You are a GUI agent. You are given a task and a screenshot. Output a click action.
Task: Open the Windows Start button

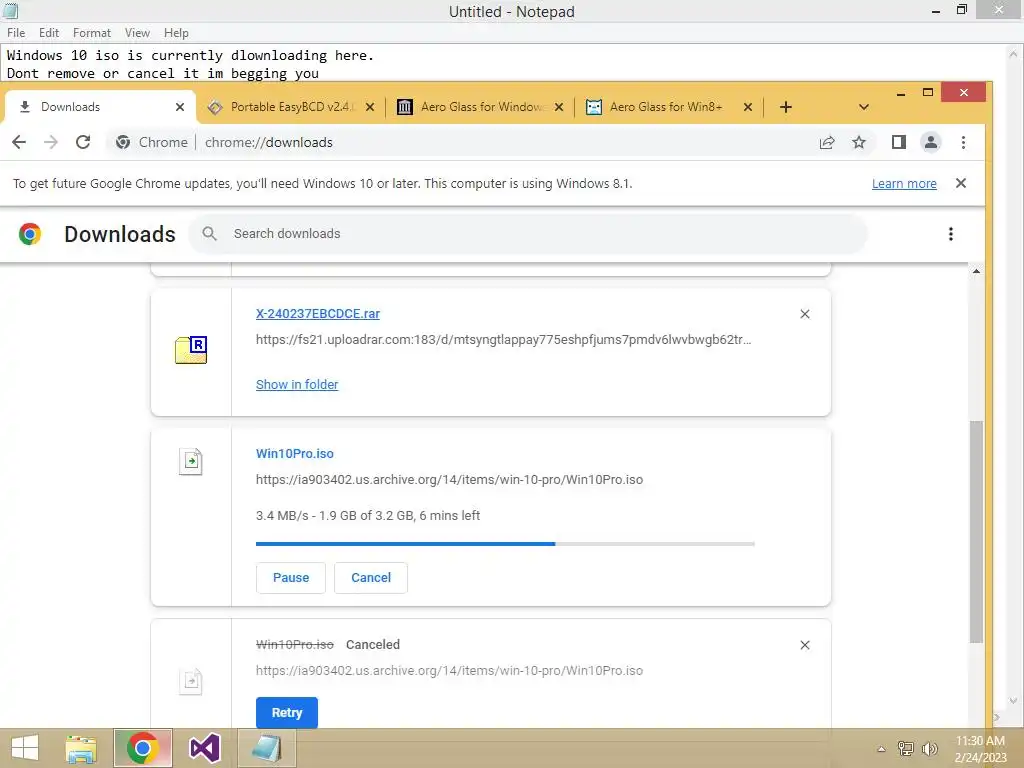click(25, 748)
